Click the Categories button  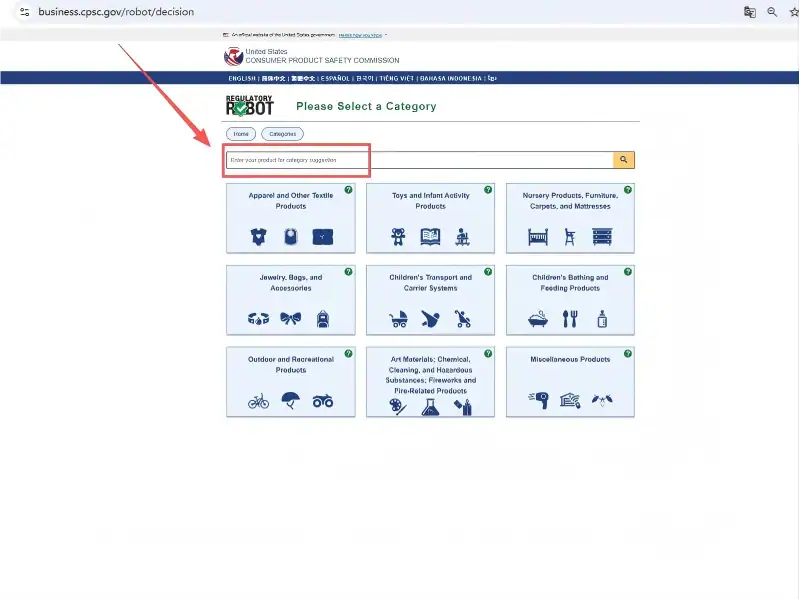point(282,134)
